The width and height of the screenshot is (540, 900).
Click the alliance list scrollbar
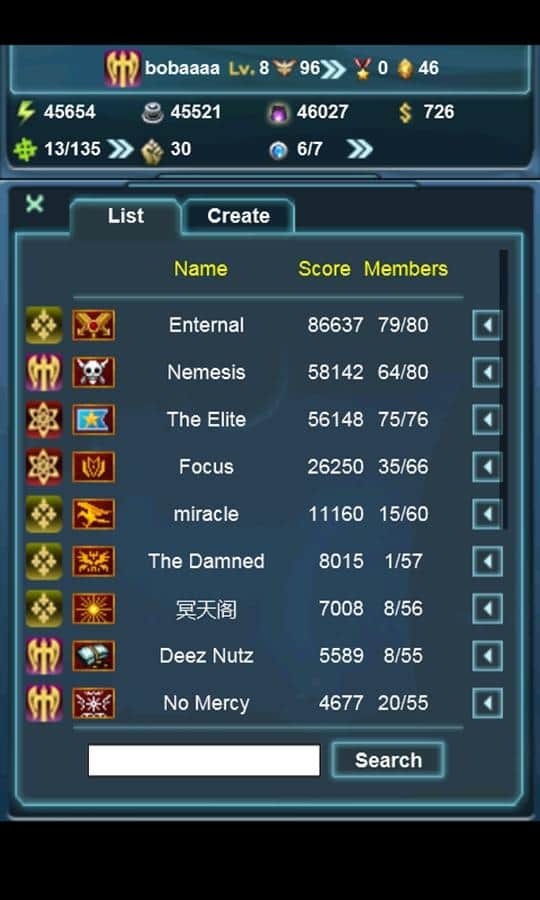coord(504,389)
